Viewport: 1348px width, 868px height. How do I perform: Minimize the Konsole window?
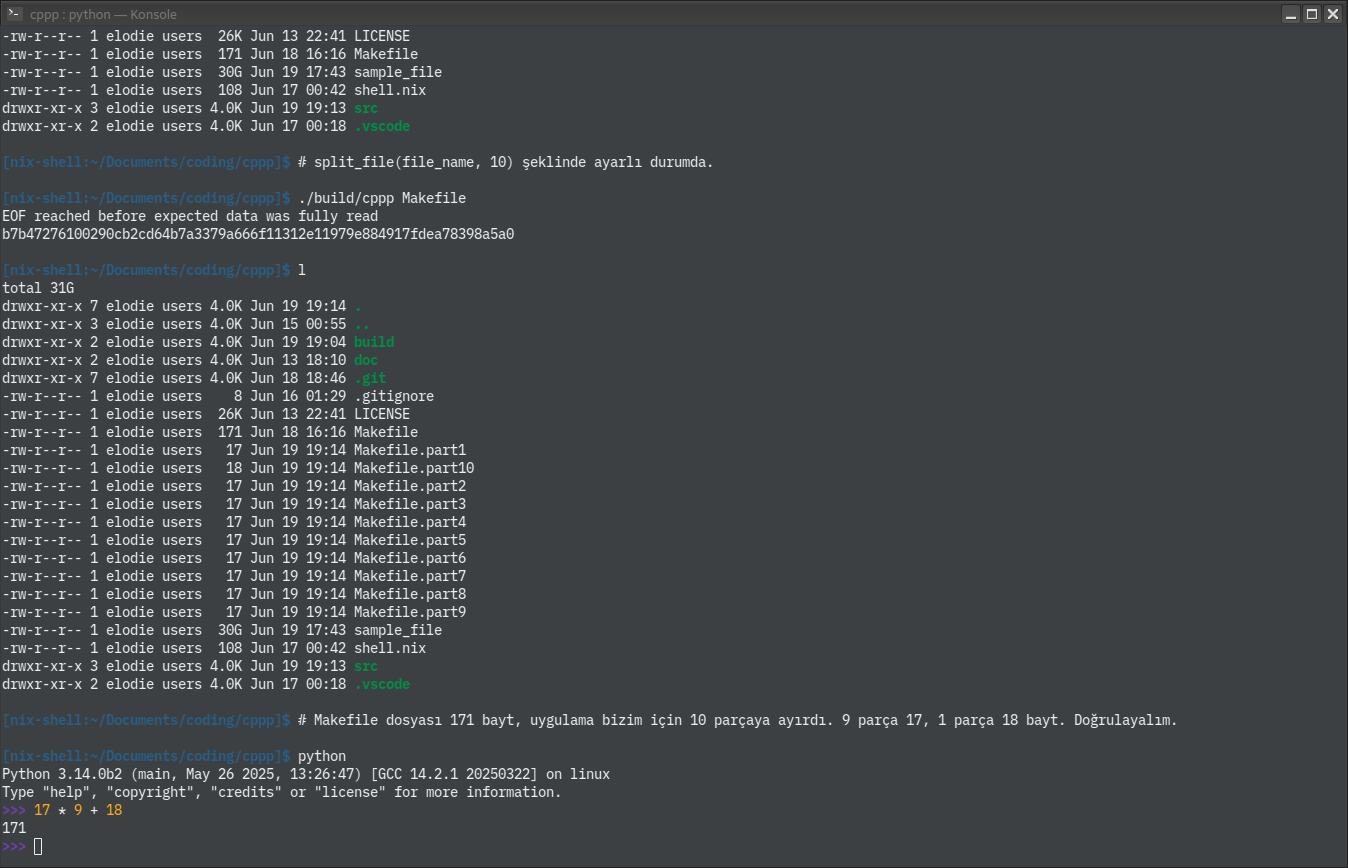1292,13
